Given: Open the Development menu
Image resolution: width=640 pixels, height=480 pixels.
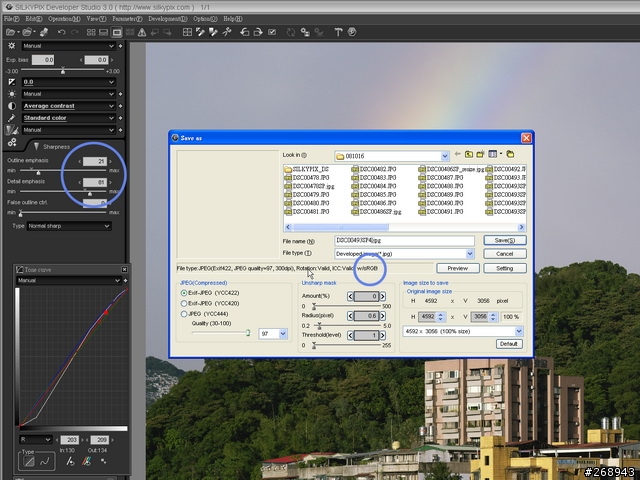Looking at the screenshot, I should click(168, 19).
